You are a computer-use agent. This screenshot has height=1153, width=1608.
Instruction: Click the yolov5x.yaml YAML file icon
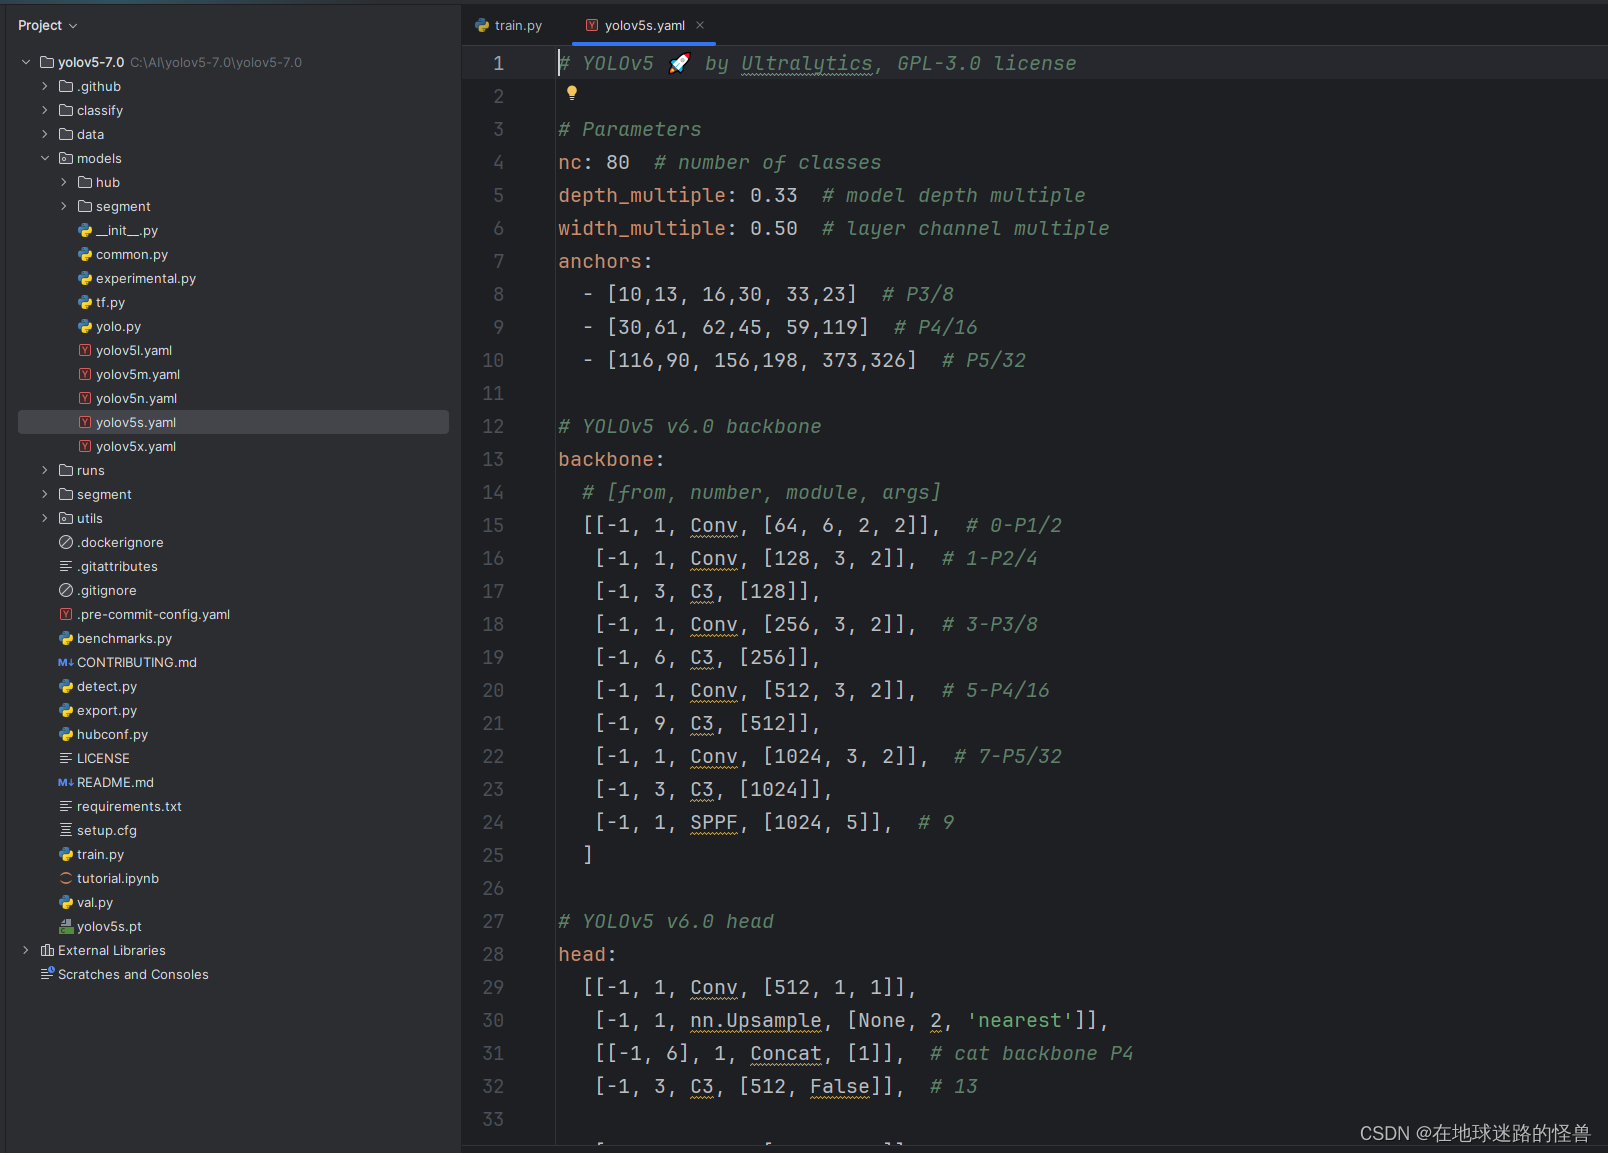(85, 446)
